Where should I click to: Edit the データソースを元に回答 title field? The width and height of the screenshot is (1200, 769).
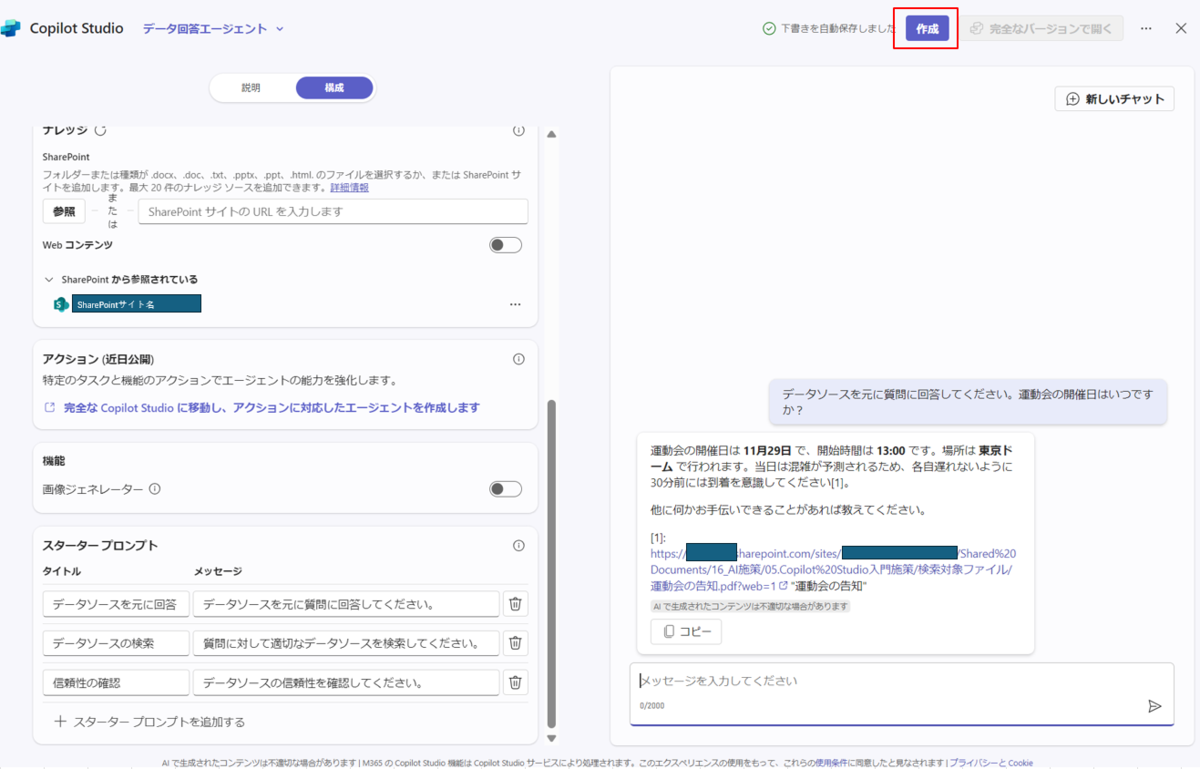[116, 604]
